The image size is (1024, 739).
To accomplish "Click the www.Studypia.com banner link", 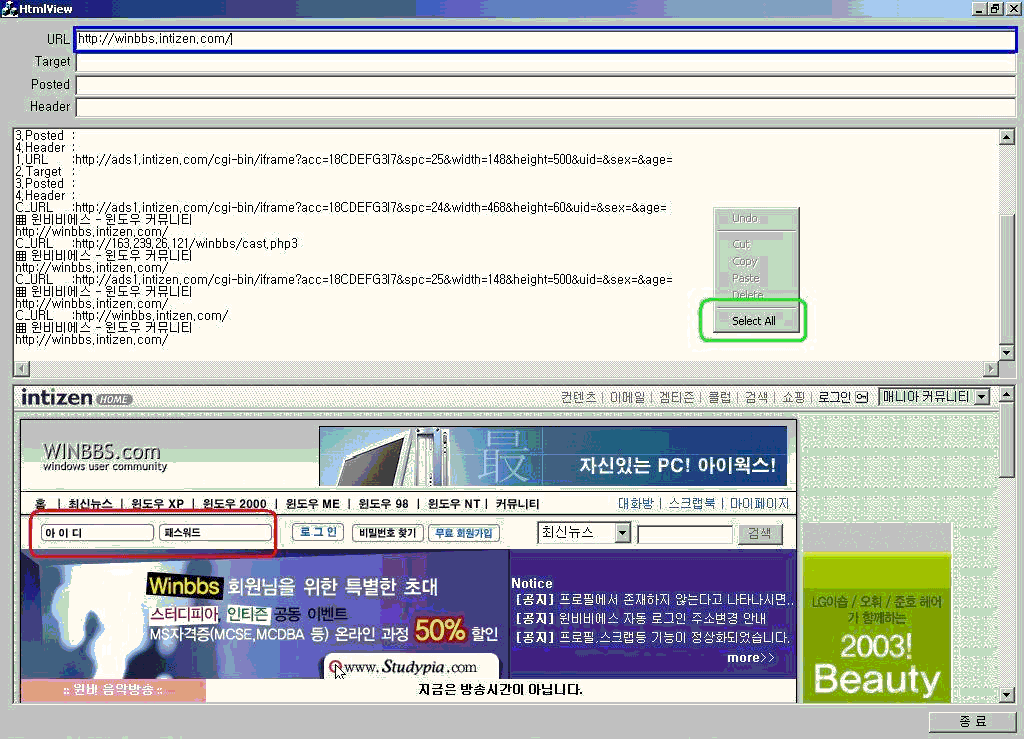I will (x=411, y=667).
